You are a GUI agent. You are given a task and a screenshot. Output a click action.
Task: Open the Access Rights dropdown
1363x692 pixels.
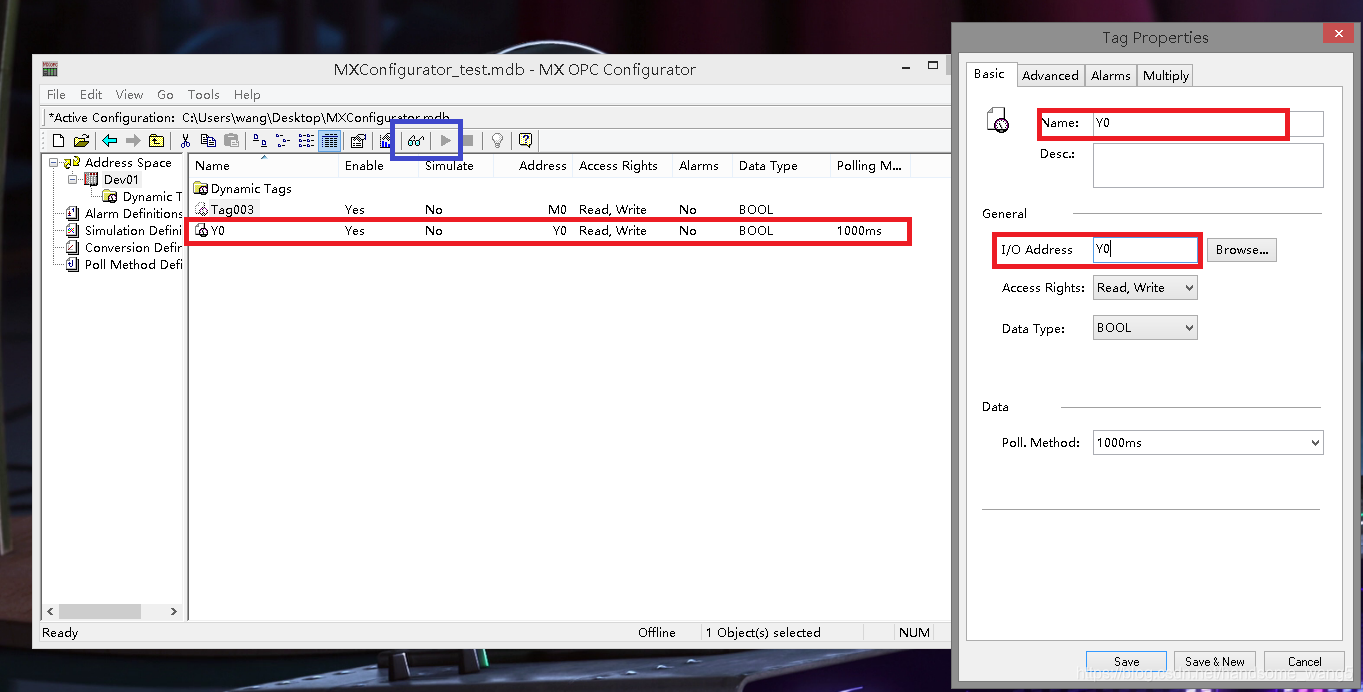click(x=1145, y=288)
